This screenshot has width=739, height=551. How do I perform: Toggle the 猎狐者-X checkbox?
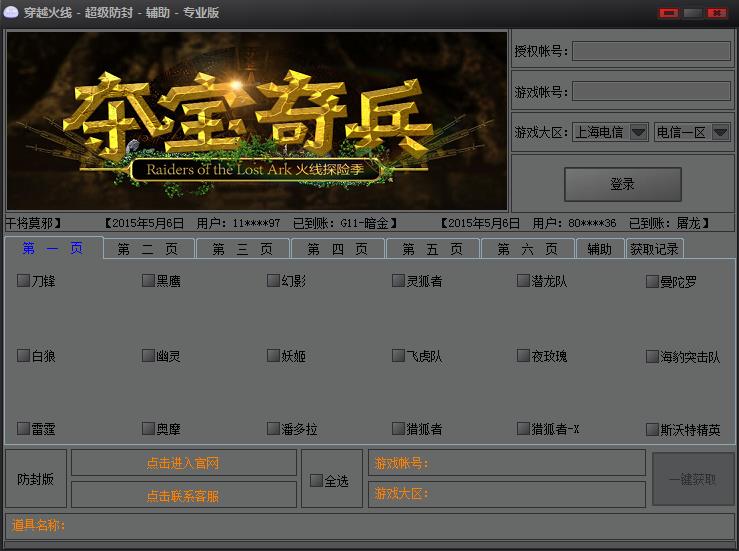(523, 428)
